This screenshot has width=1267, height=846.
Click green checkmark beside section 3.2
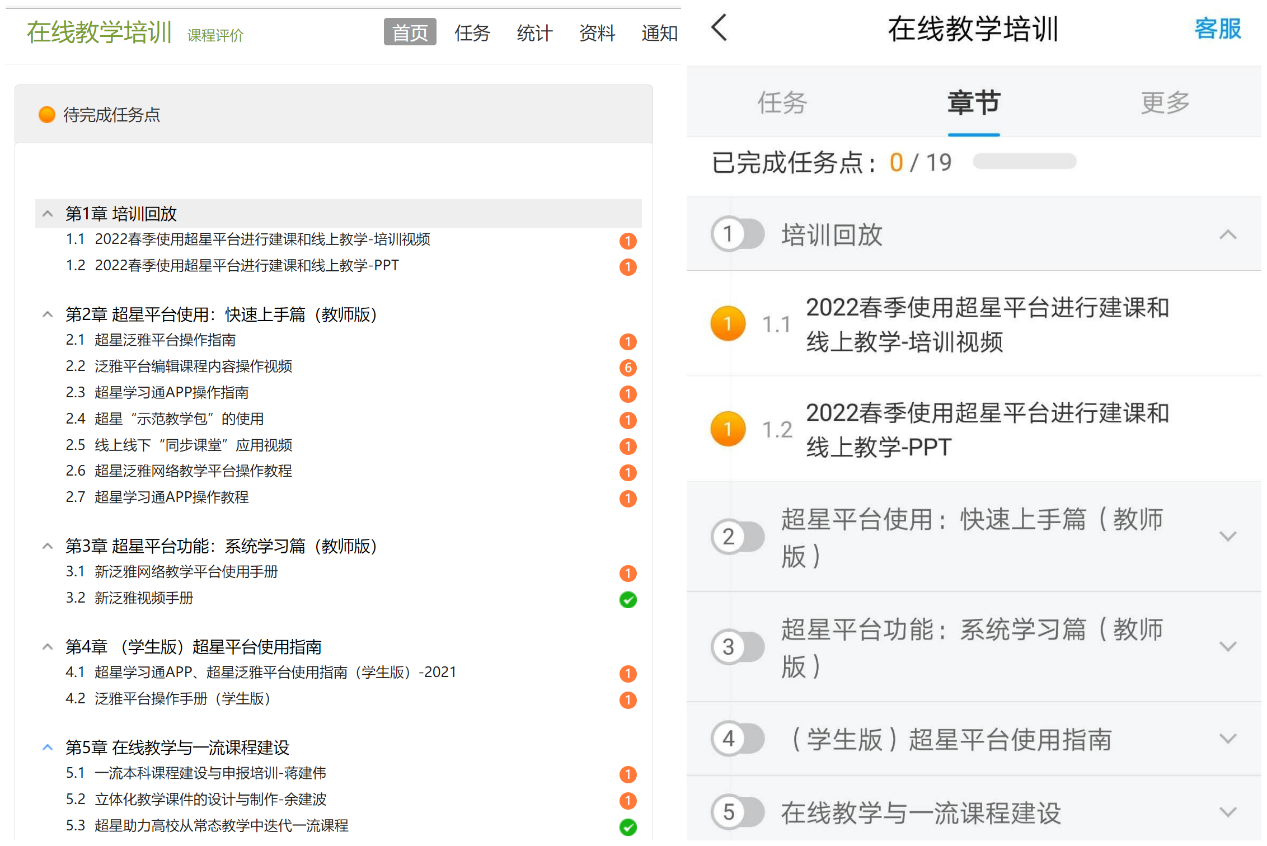click(x=628, y=600)
